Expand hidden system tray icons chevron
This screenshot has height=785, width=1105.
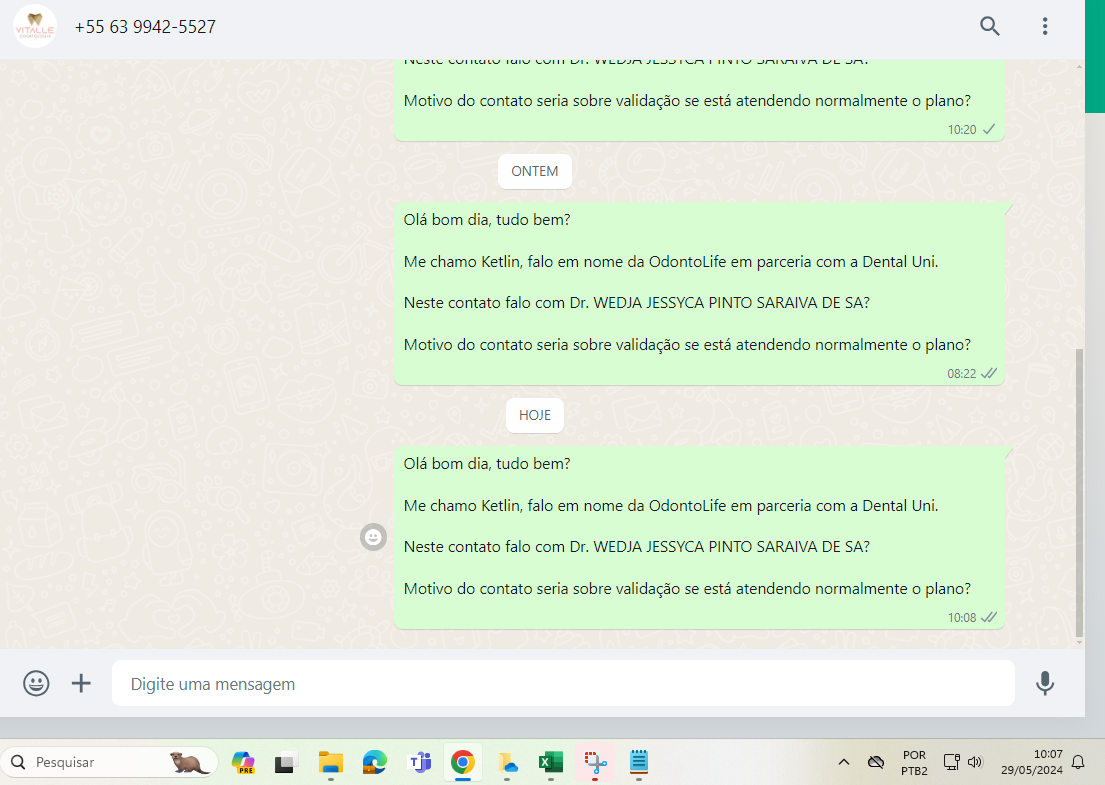point(844,762)
